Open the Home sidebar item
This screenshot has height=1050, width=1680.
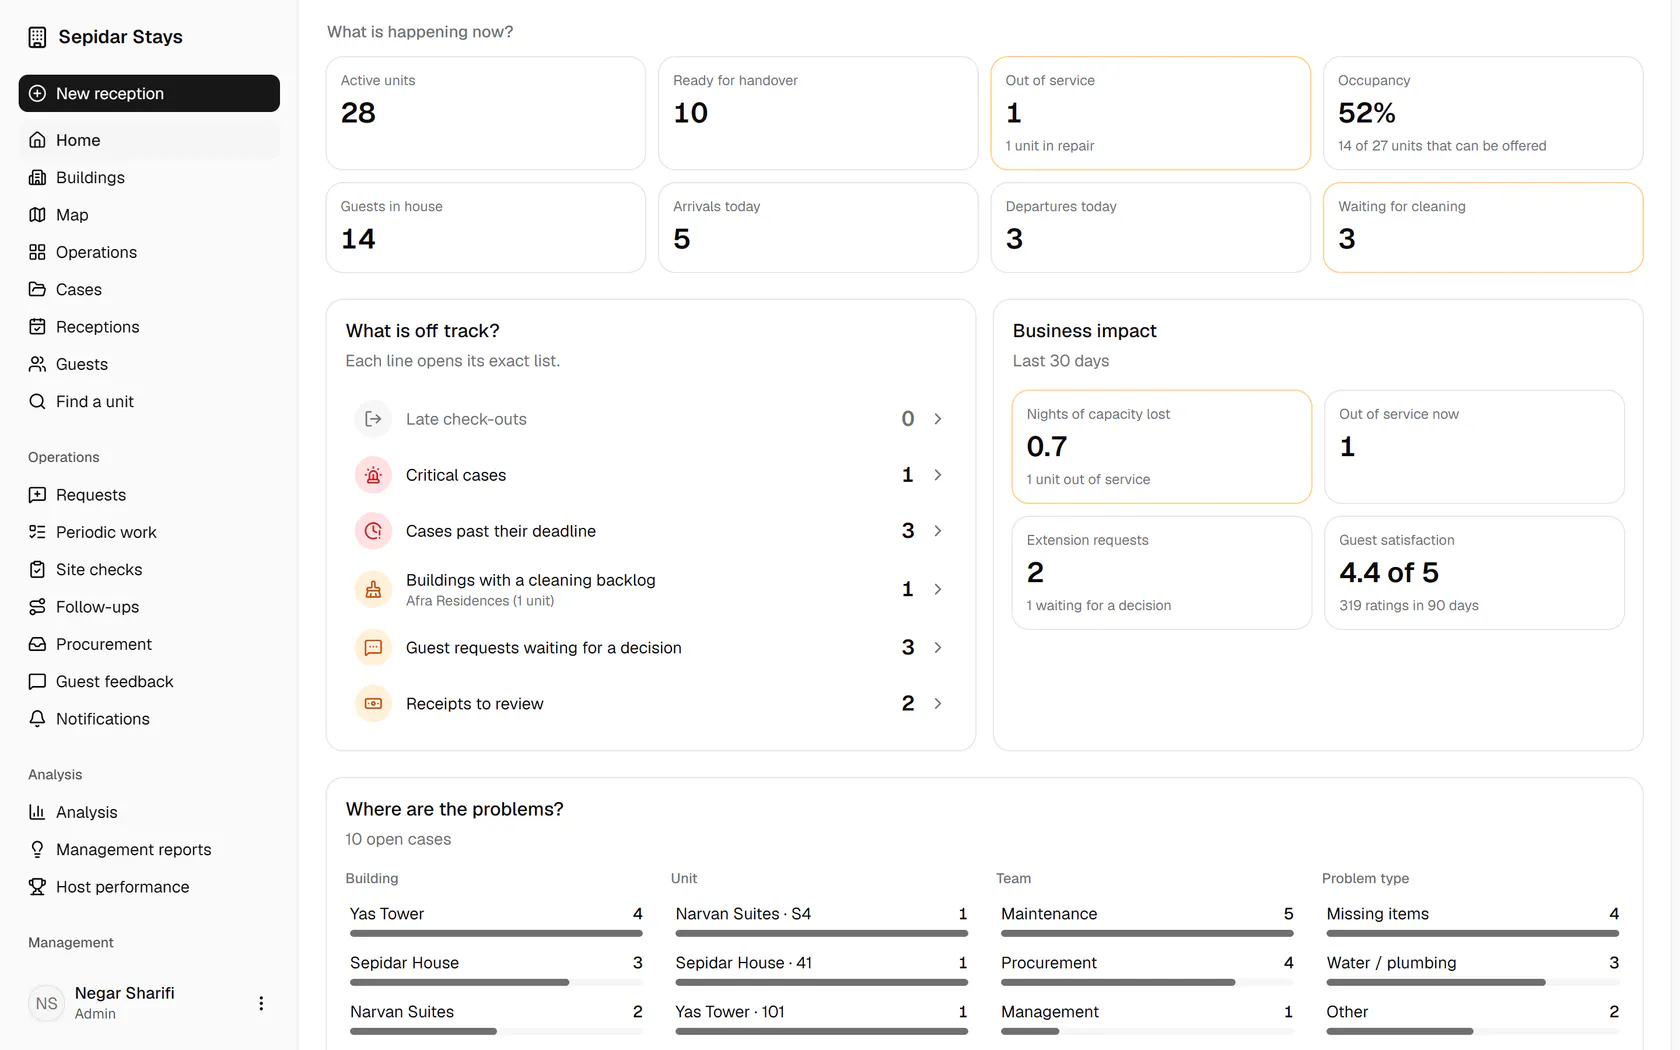149,140
